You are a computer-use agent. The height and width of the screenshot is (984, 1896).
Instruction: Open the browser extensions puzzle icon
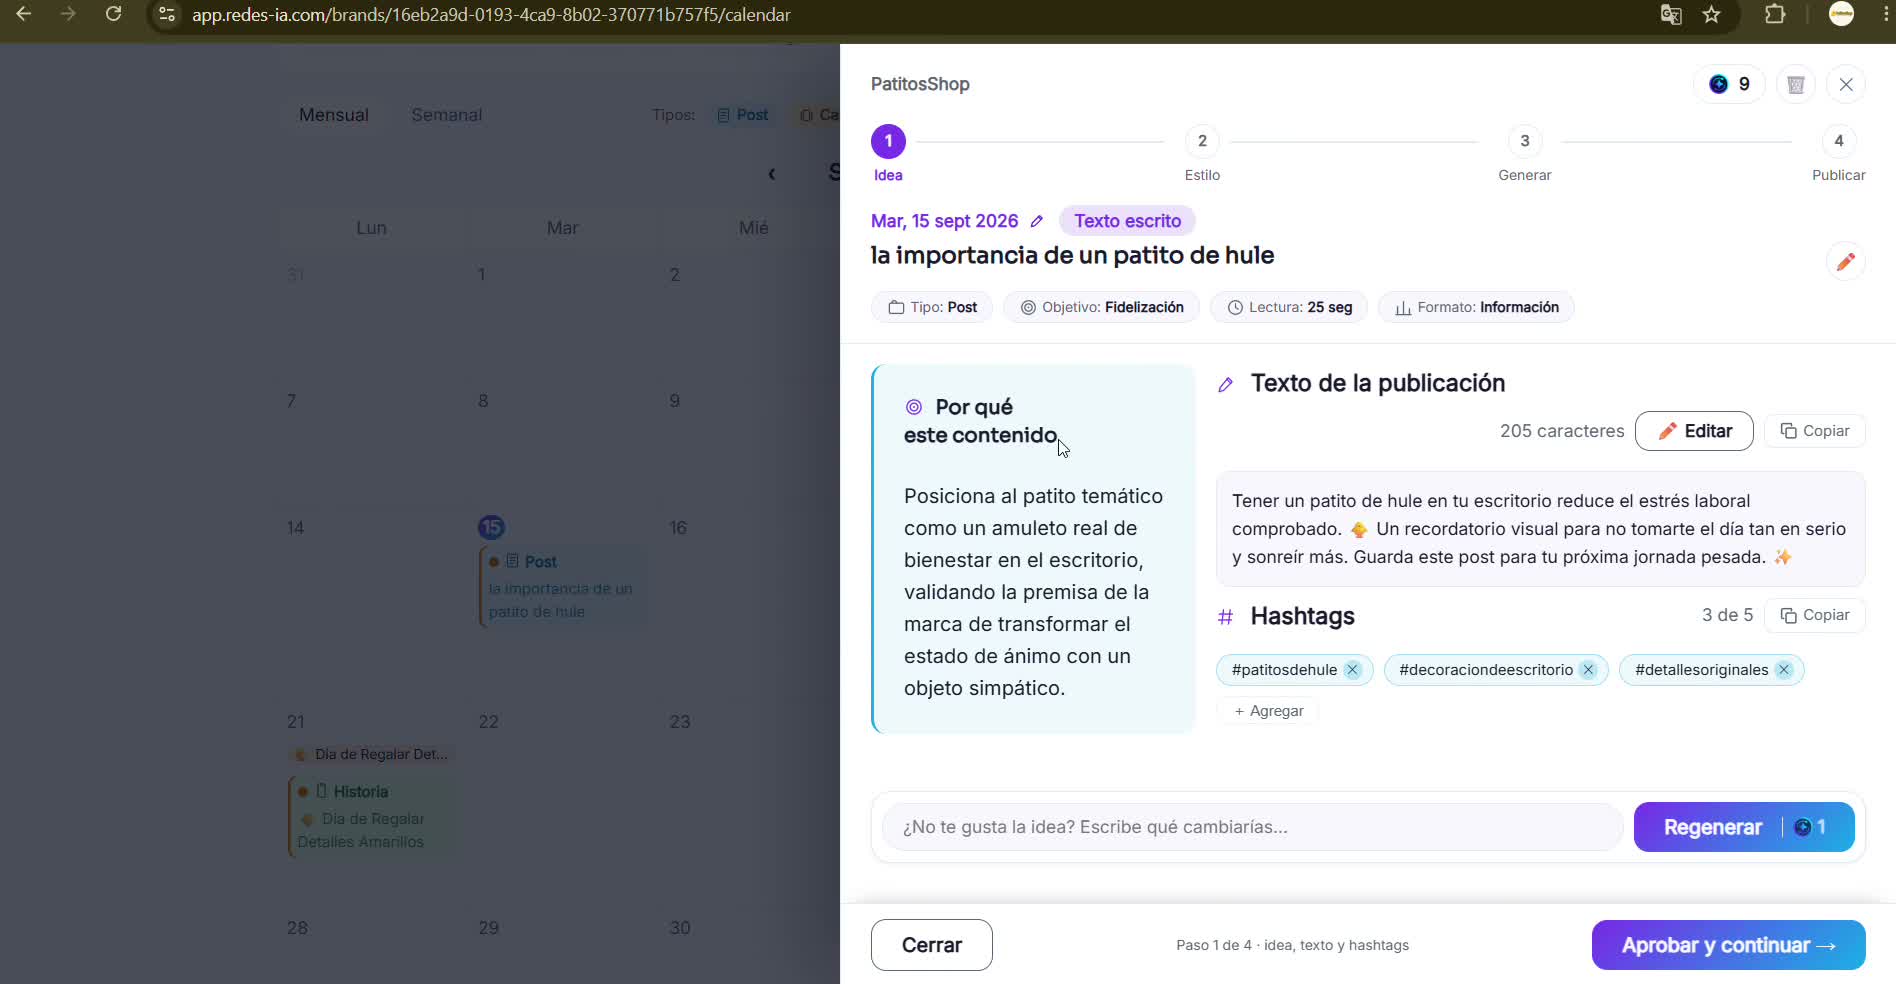(x=1775, y=15)
